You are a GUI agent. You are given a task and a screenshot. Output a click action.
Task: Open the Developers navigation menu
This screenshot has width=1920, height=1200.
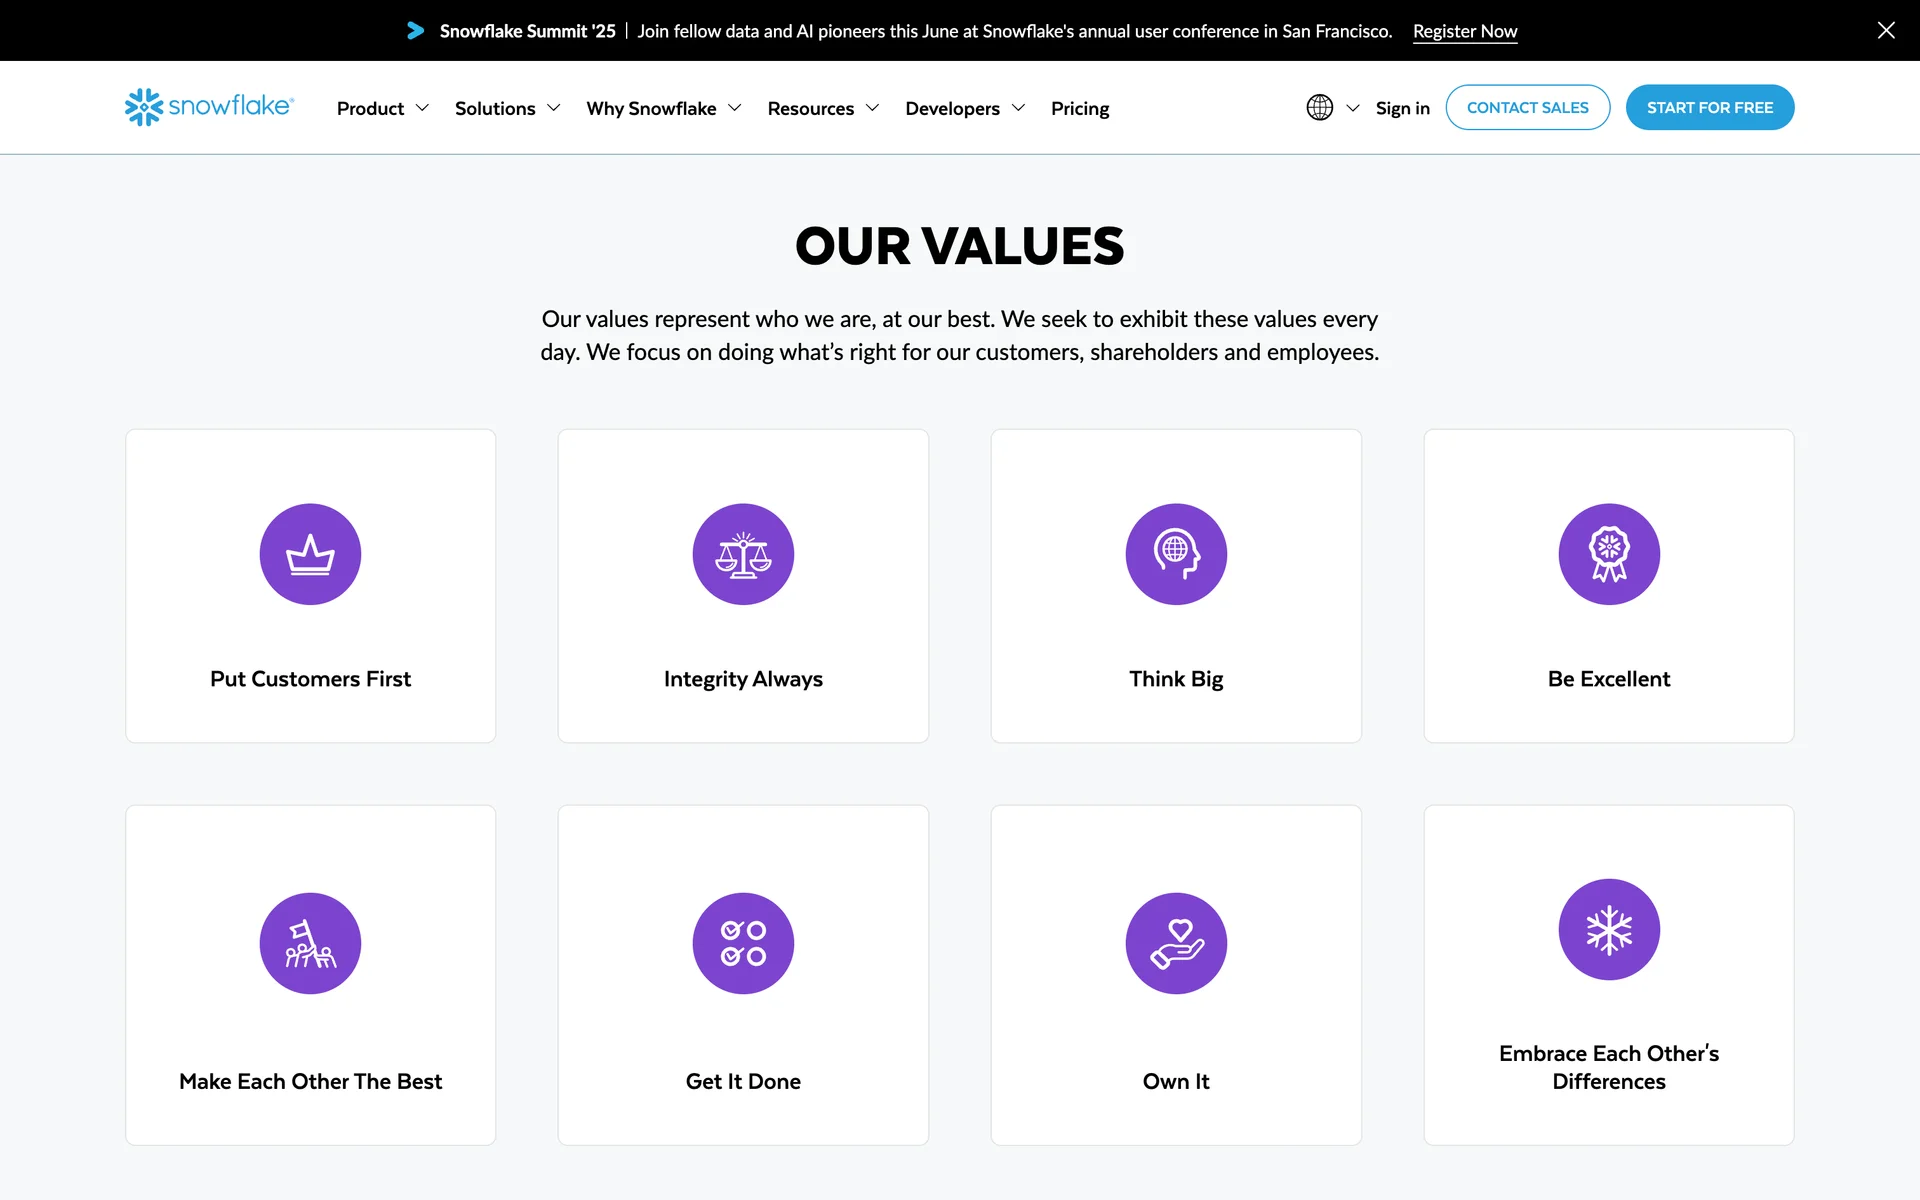[x=964, y=108]
